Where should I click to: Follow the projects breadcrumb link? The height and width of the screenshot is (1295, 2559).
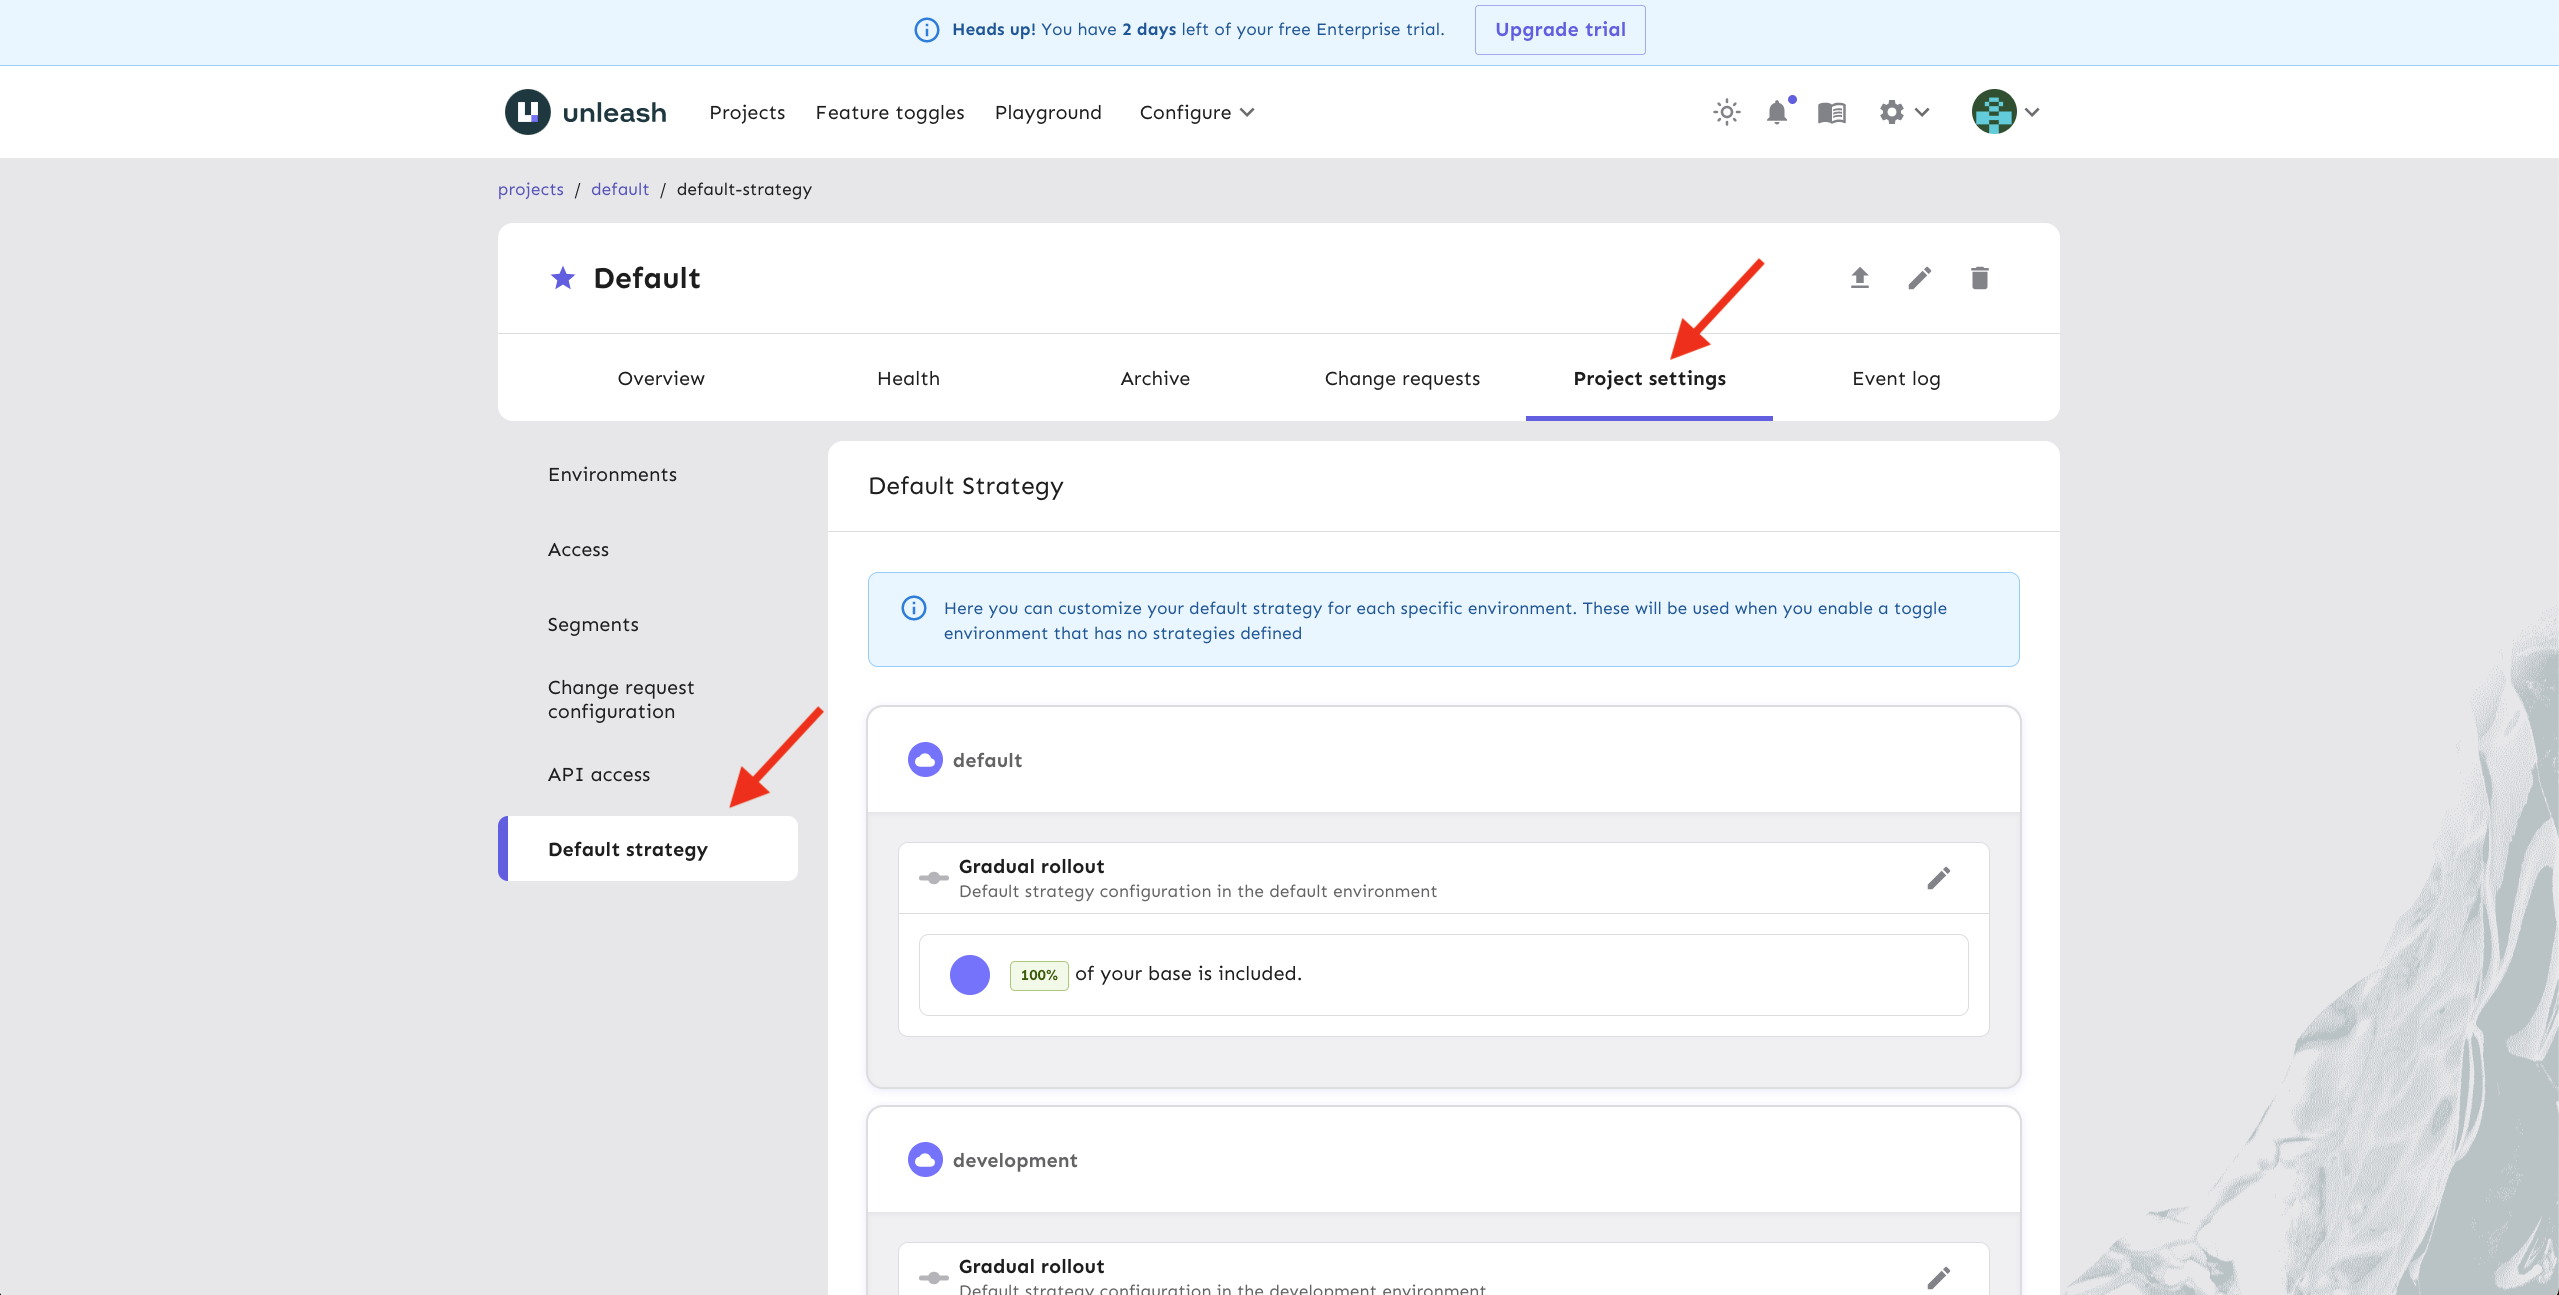530,189
